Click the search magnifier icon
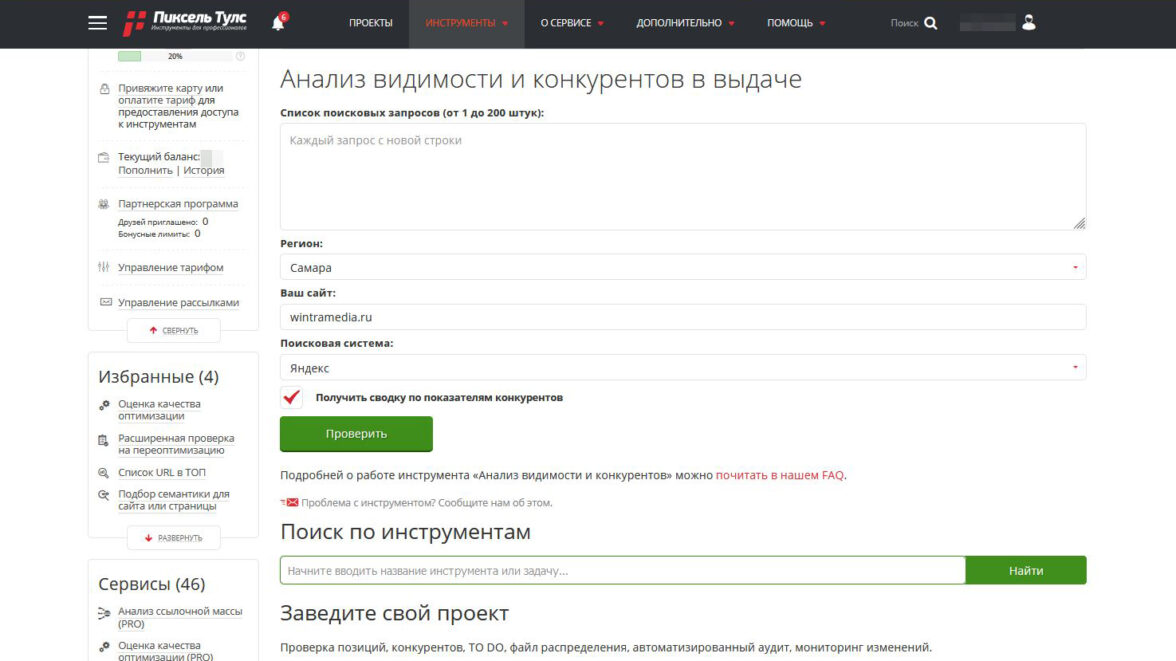The image size is (1176, 661). pyautogui.click(x=931, y=23)
